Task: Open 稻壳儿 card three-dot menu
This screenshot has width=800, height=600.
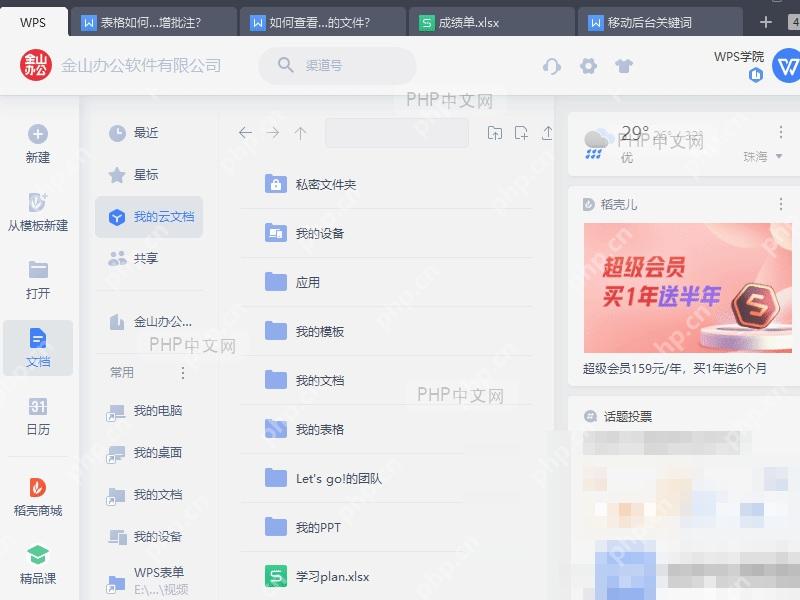Action: tap(781, 204)
